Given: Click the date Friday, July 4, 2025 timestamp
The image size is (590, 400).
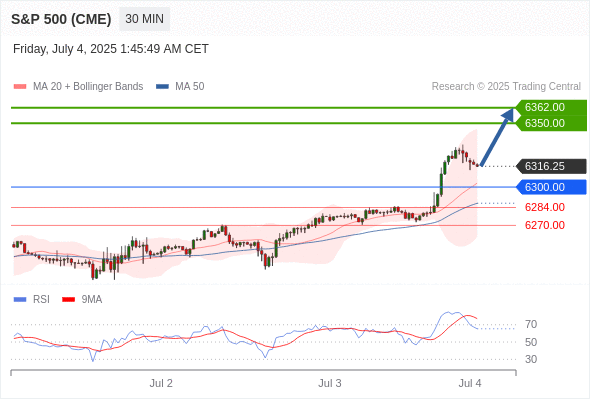Looking at the screenshot, I should point(111,49).
